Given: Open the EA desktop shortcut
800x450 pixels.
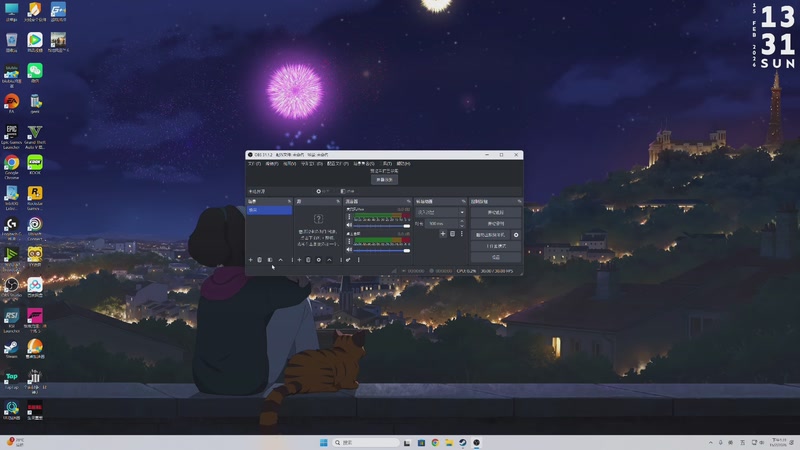Looking at the screenshot, I should (11, 104).
